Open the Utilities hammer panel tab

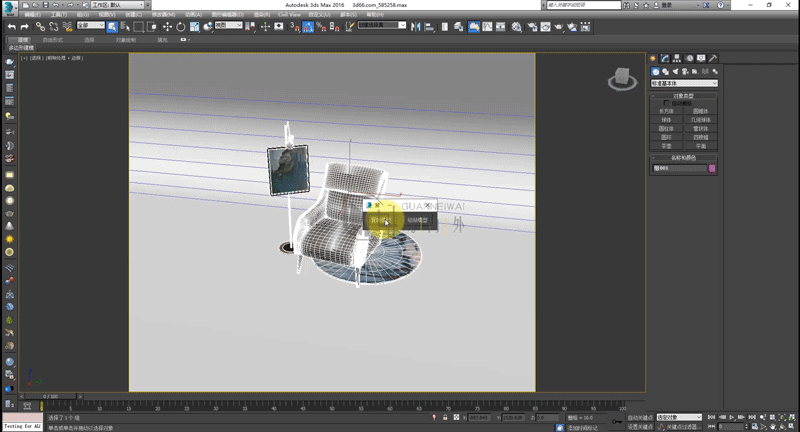(x=714, y=59)
